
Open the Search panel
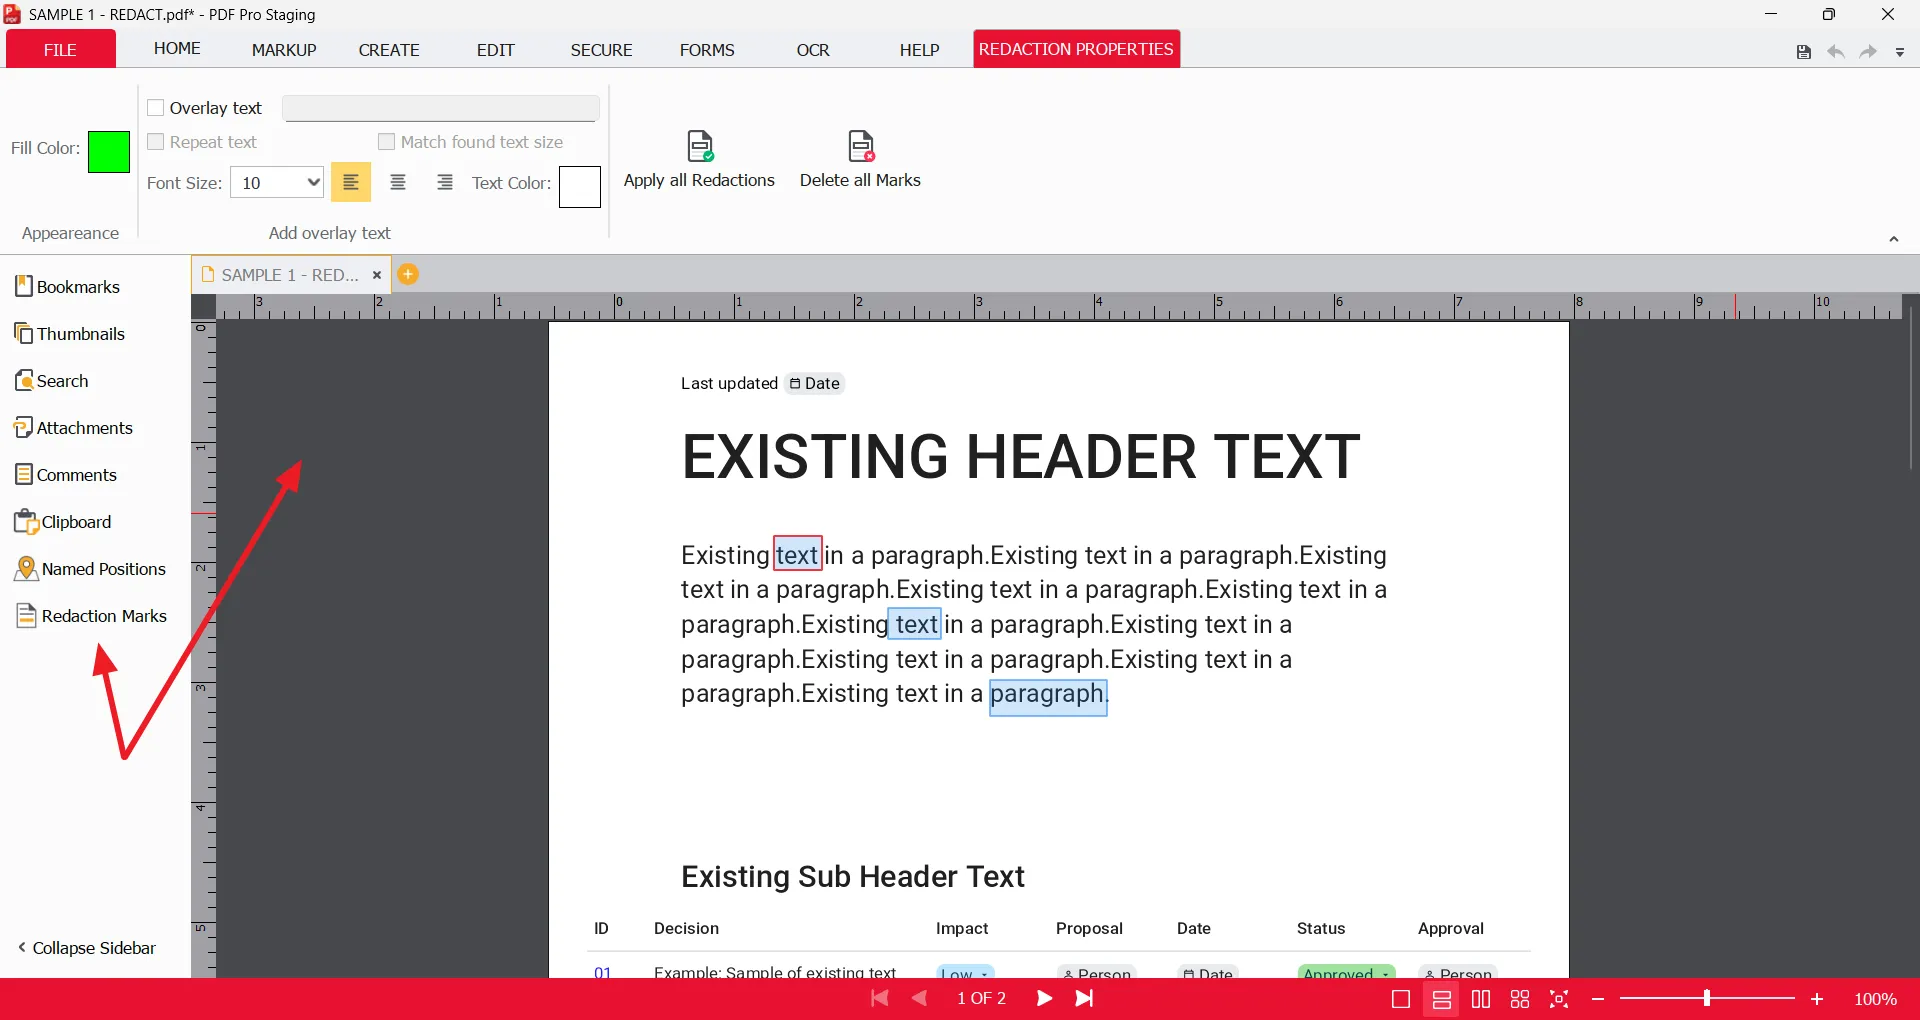(52, 381)
